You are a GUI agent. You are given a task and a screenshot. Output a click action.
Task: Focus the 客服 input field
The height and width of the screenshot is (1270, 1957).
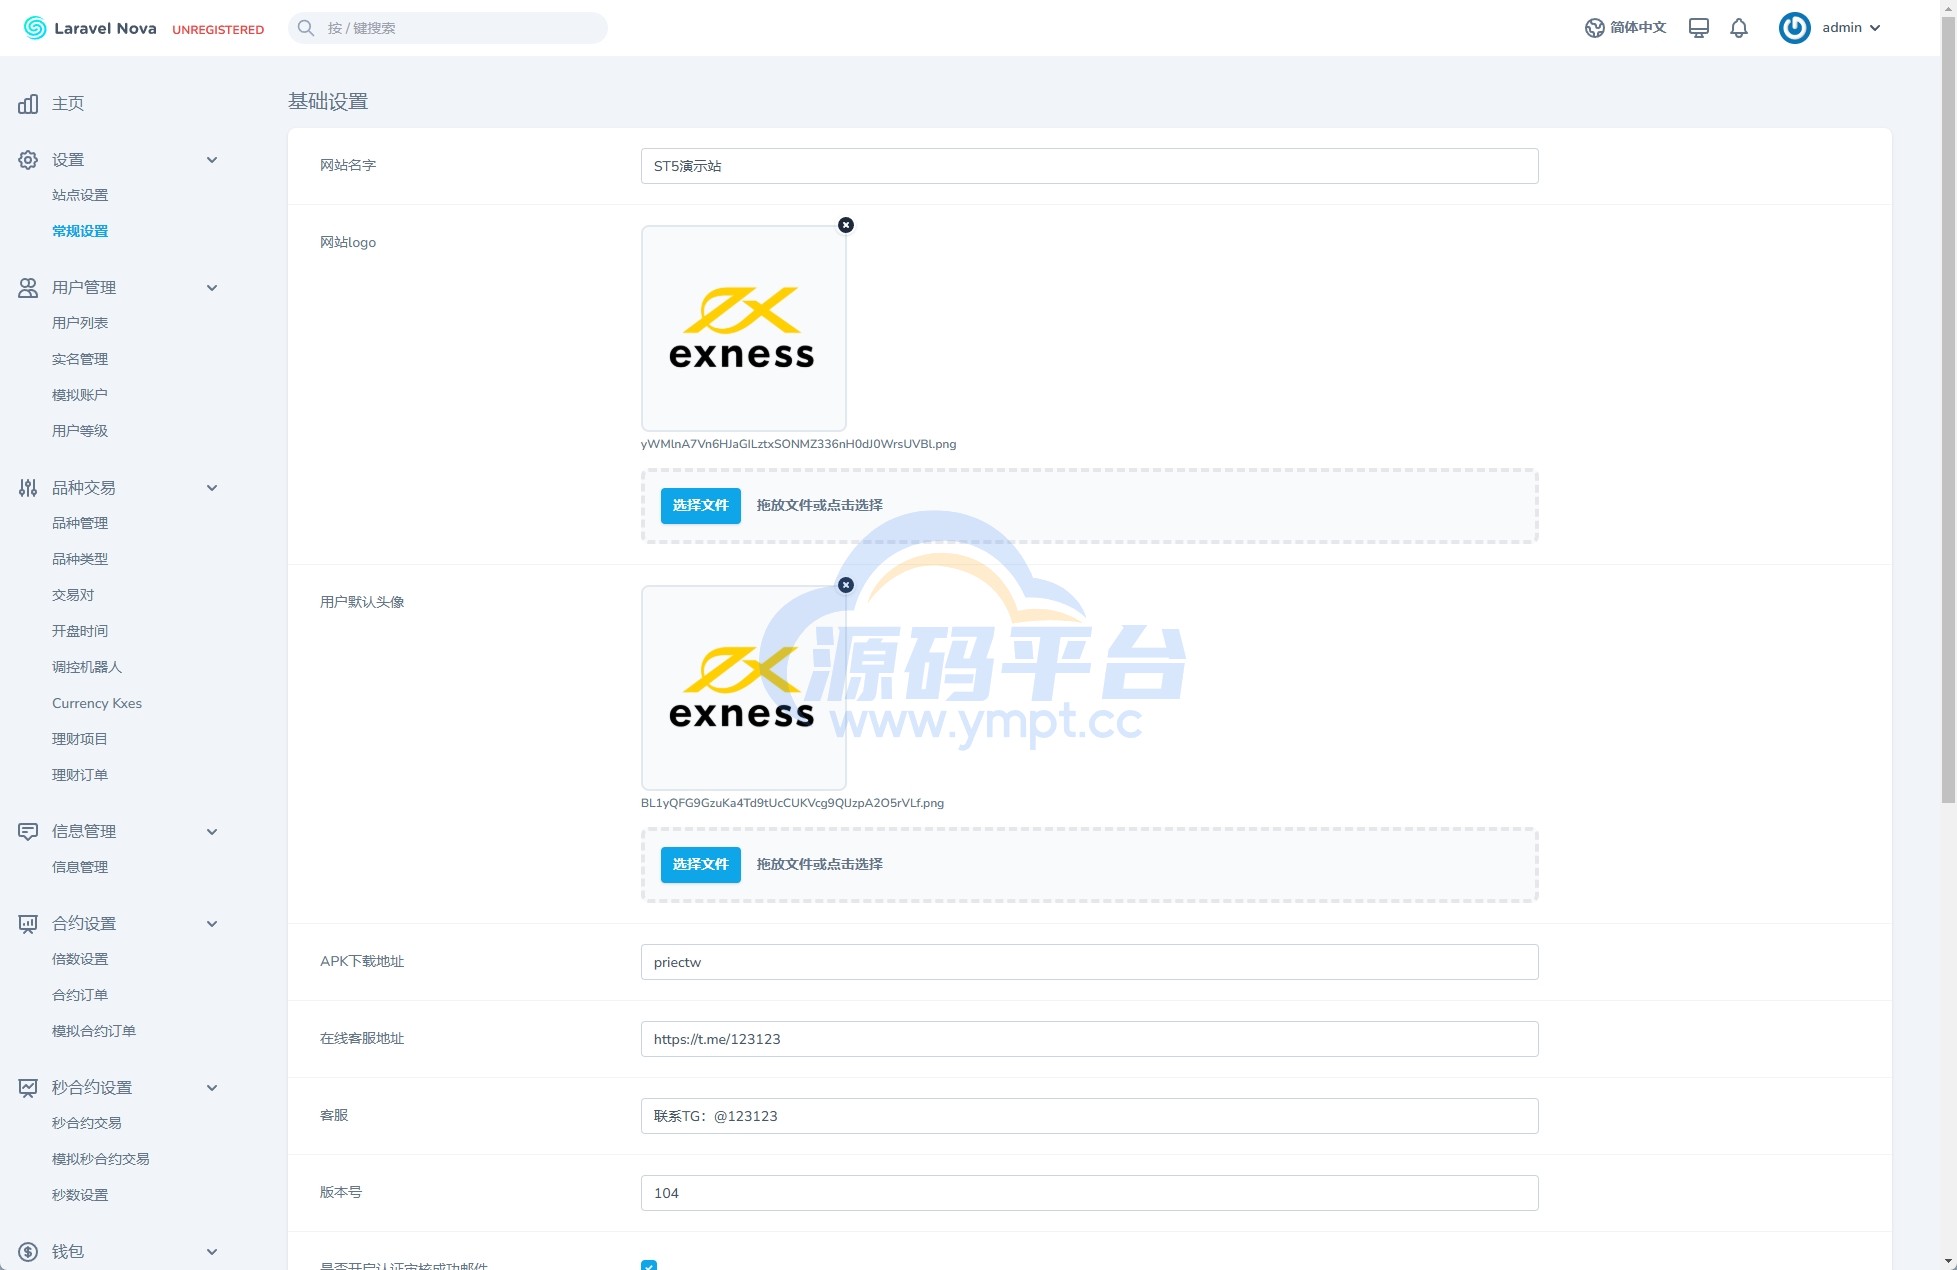point(1089,1116)
